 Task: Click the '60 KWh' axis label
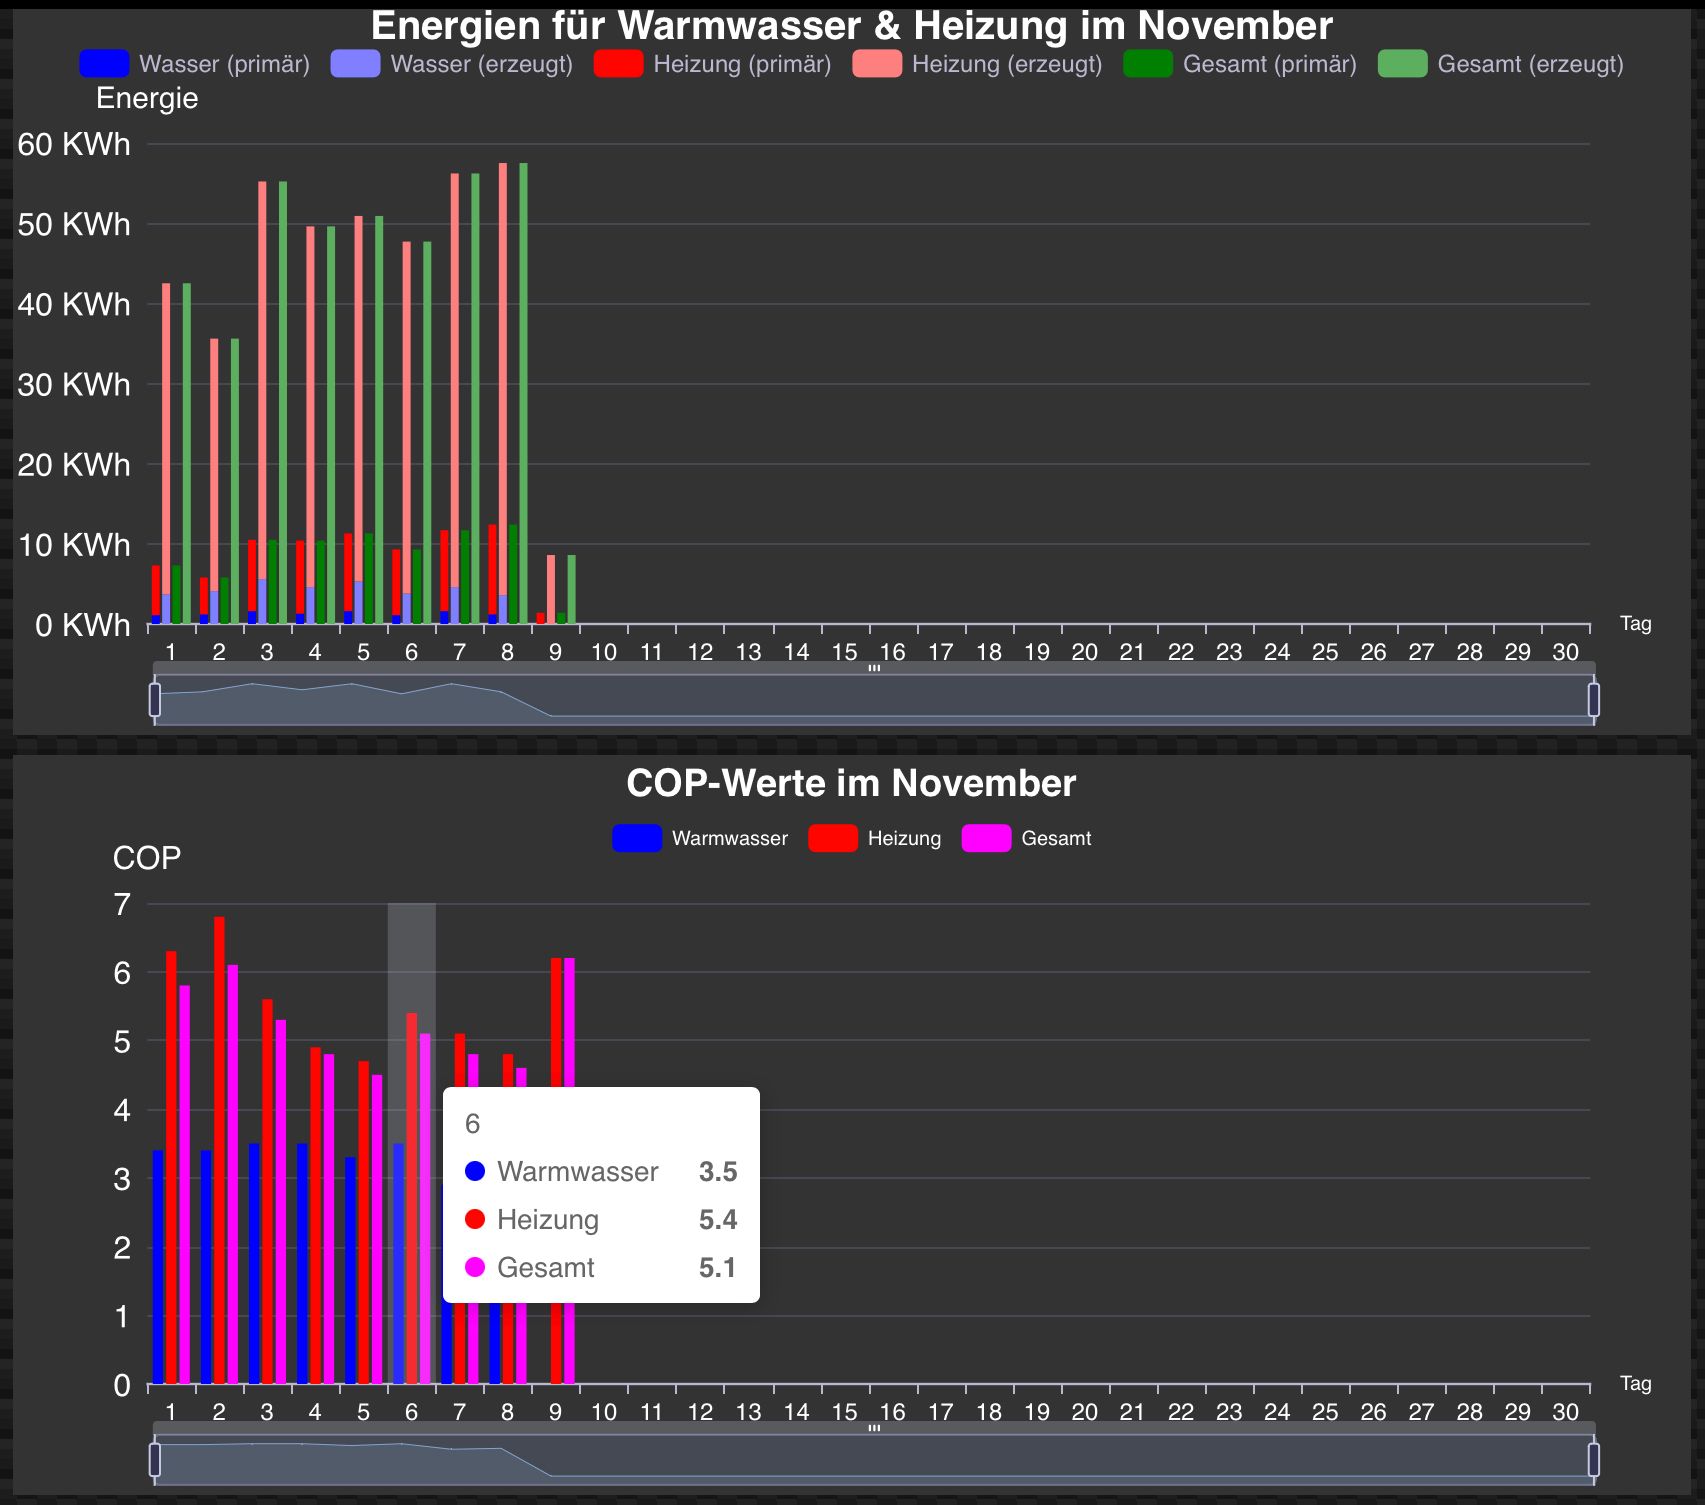[74, 144]
